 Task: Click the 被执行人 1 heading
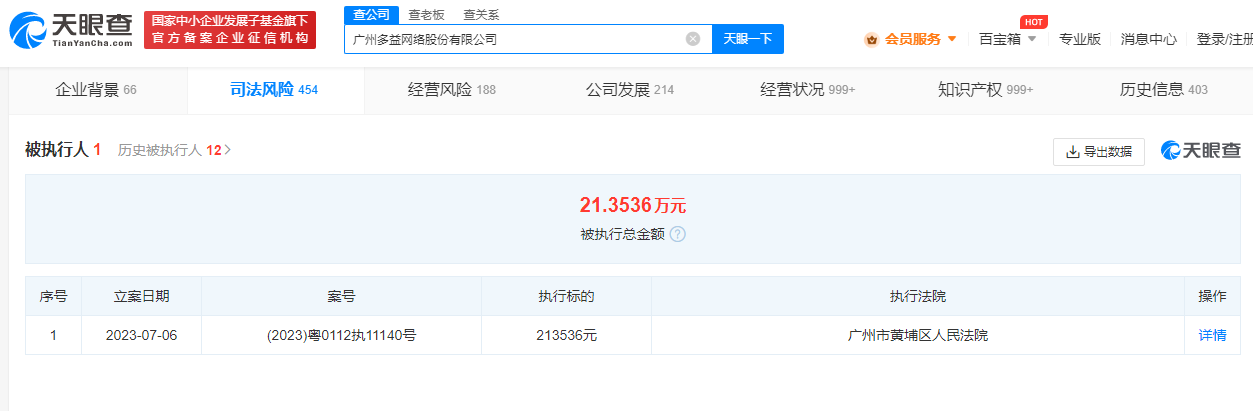(63, 150)
